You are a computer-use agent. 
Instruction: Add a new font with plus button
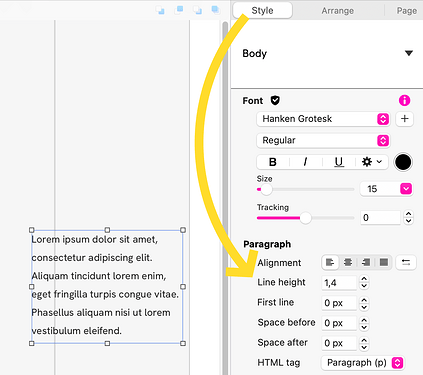(404, 119)
